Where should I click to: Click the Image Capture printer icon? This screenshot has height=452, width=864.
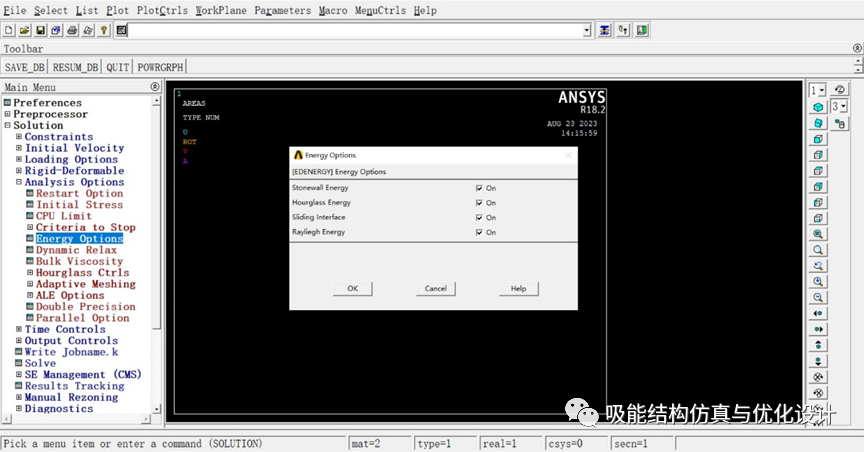click(72, 30)
